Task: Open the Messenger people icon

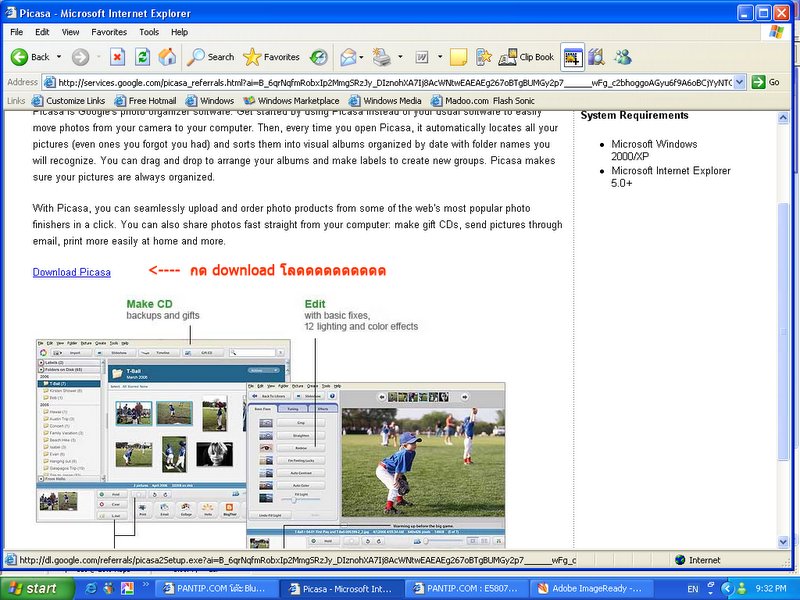Action: pyautogui.click(x=622, y=57)
